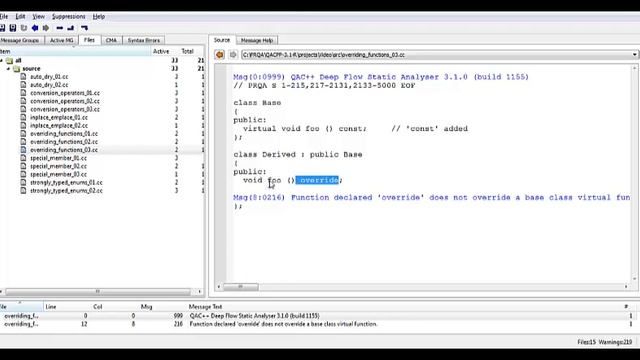Click the file tree horizontal scrollbar
The image size is (640, 360).
coord(98,291)
